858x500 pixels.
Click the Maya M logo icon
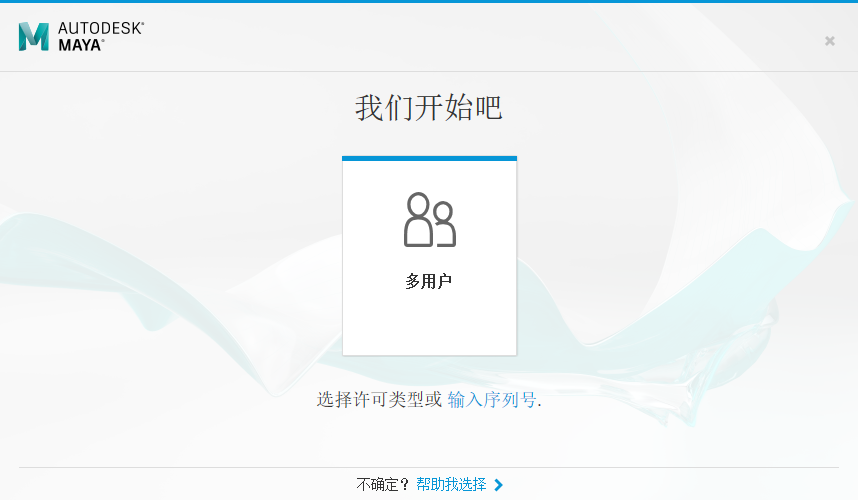(33, 37)
